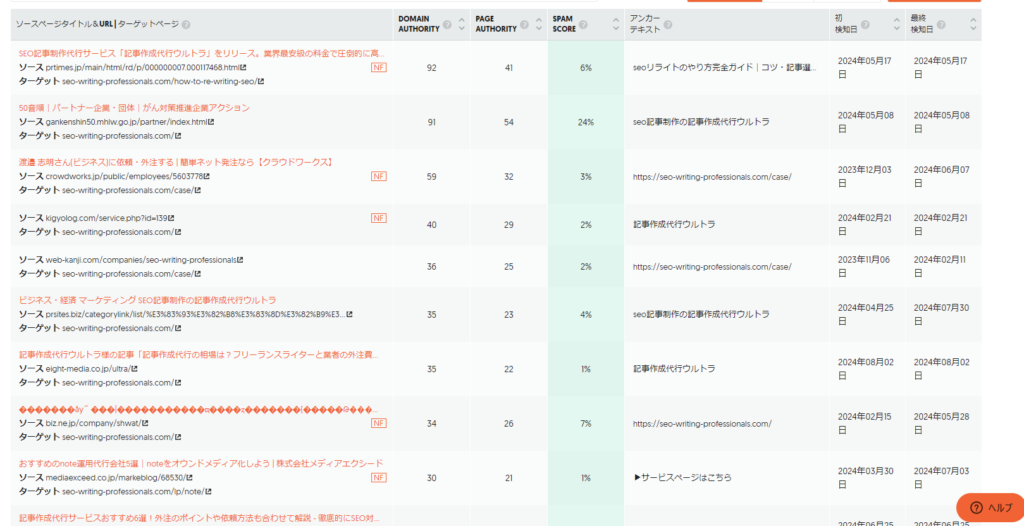Screen dimensions: 1024x526
Task: Sort PAGE AUTHORITY descending with down arrow
Action: coord(539,29)
